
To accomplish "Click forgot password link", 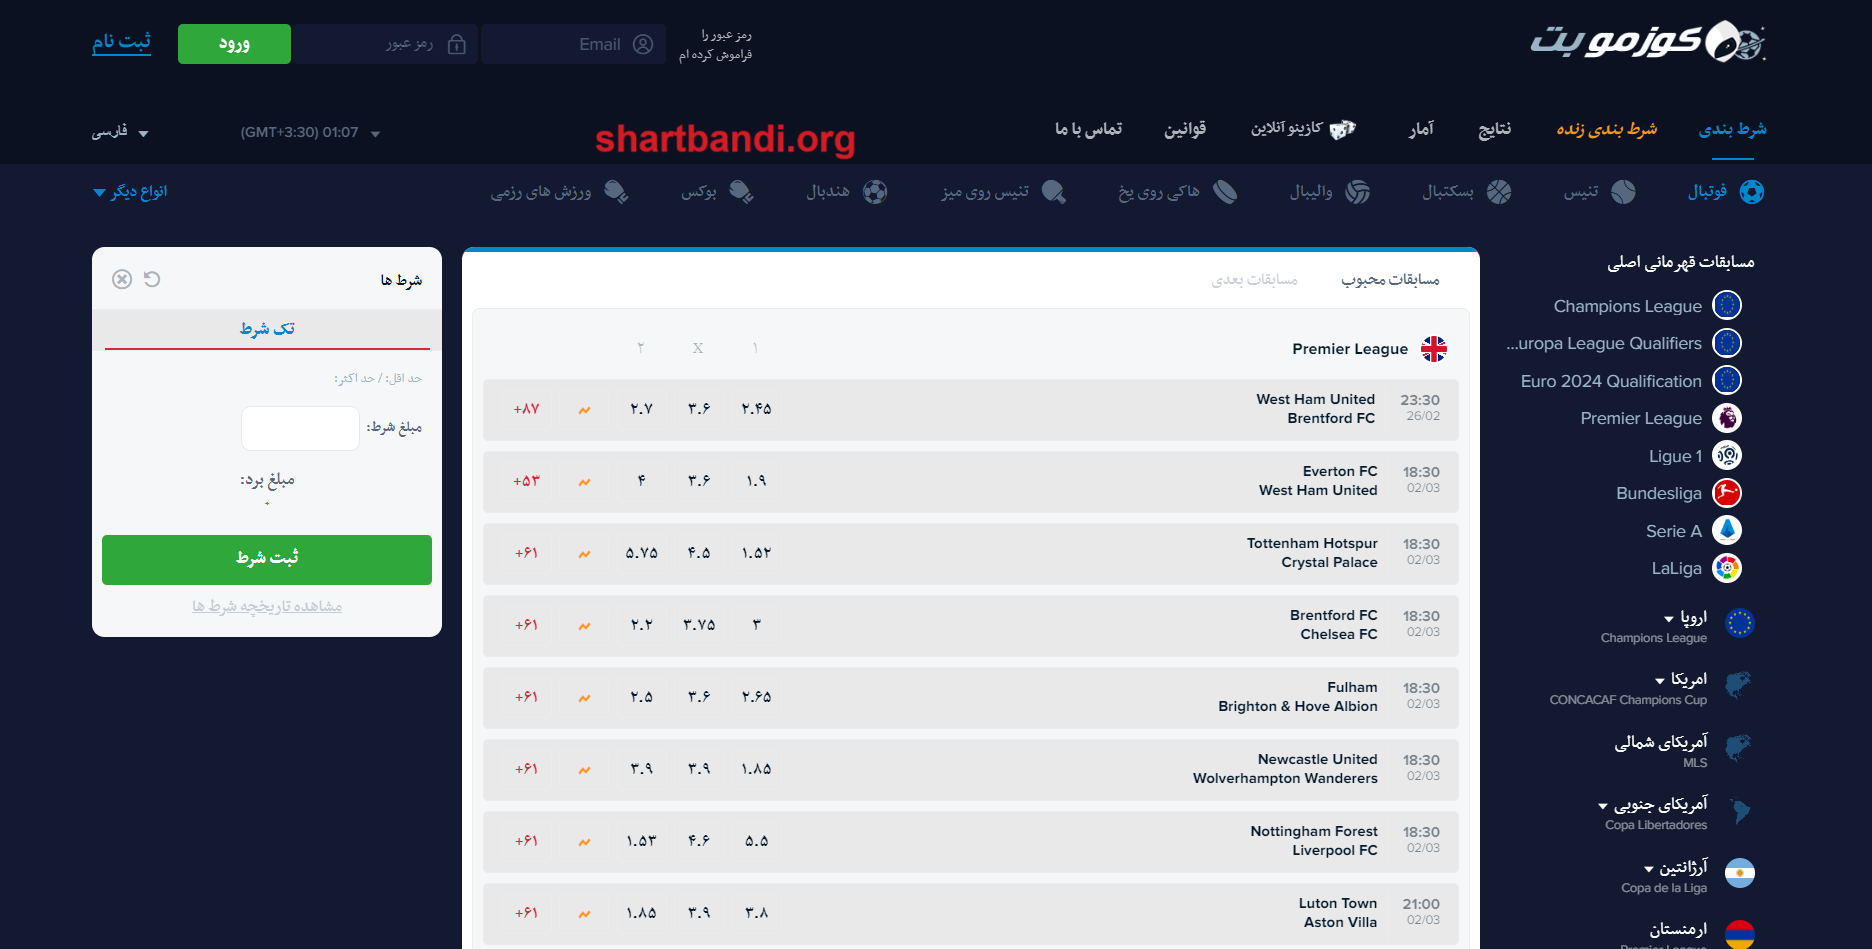I will [715, 44].
